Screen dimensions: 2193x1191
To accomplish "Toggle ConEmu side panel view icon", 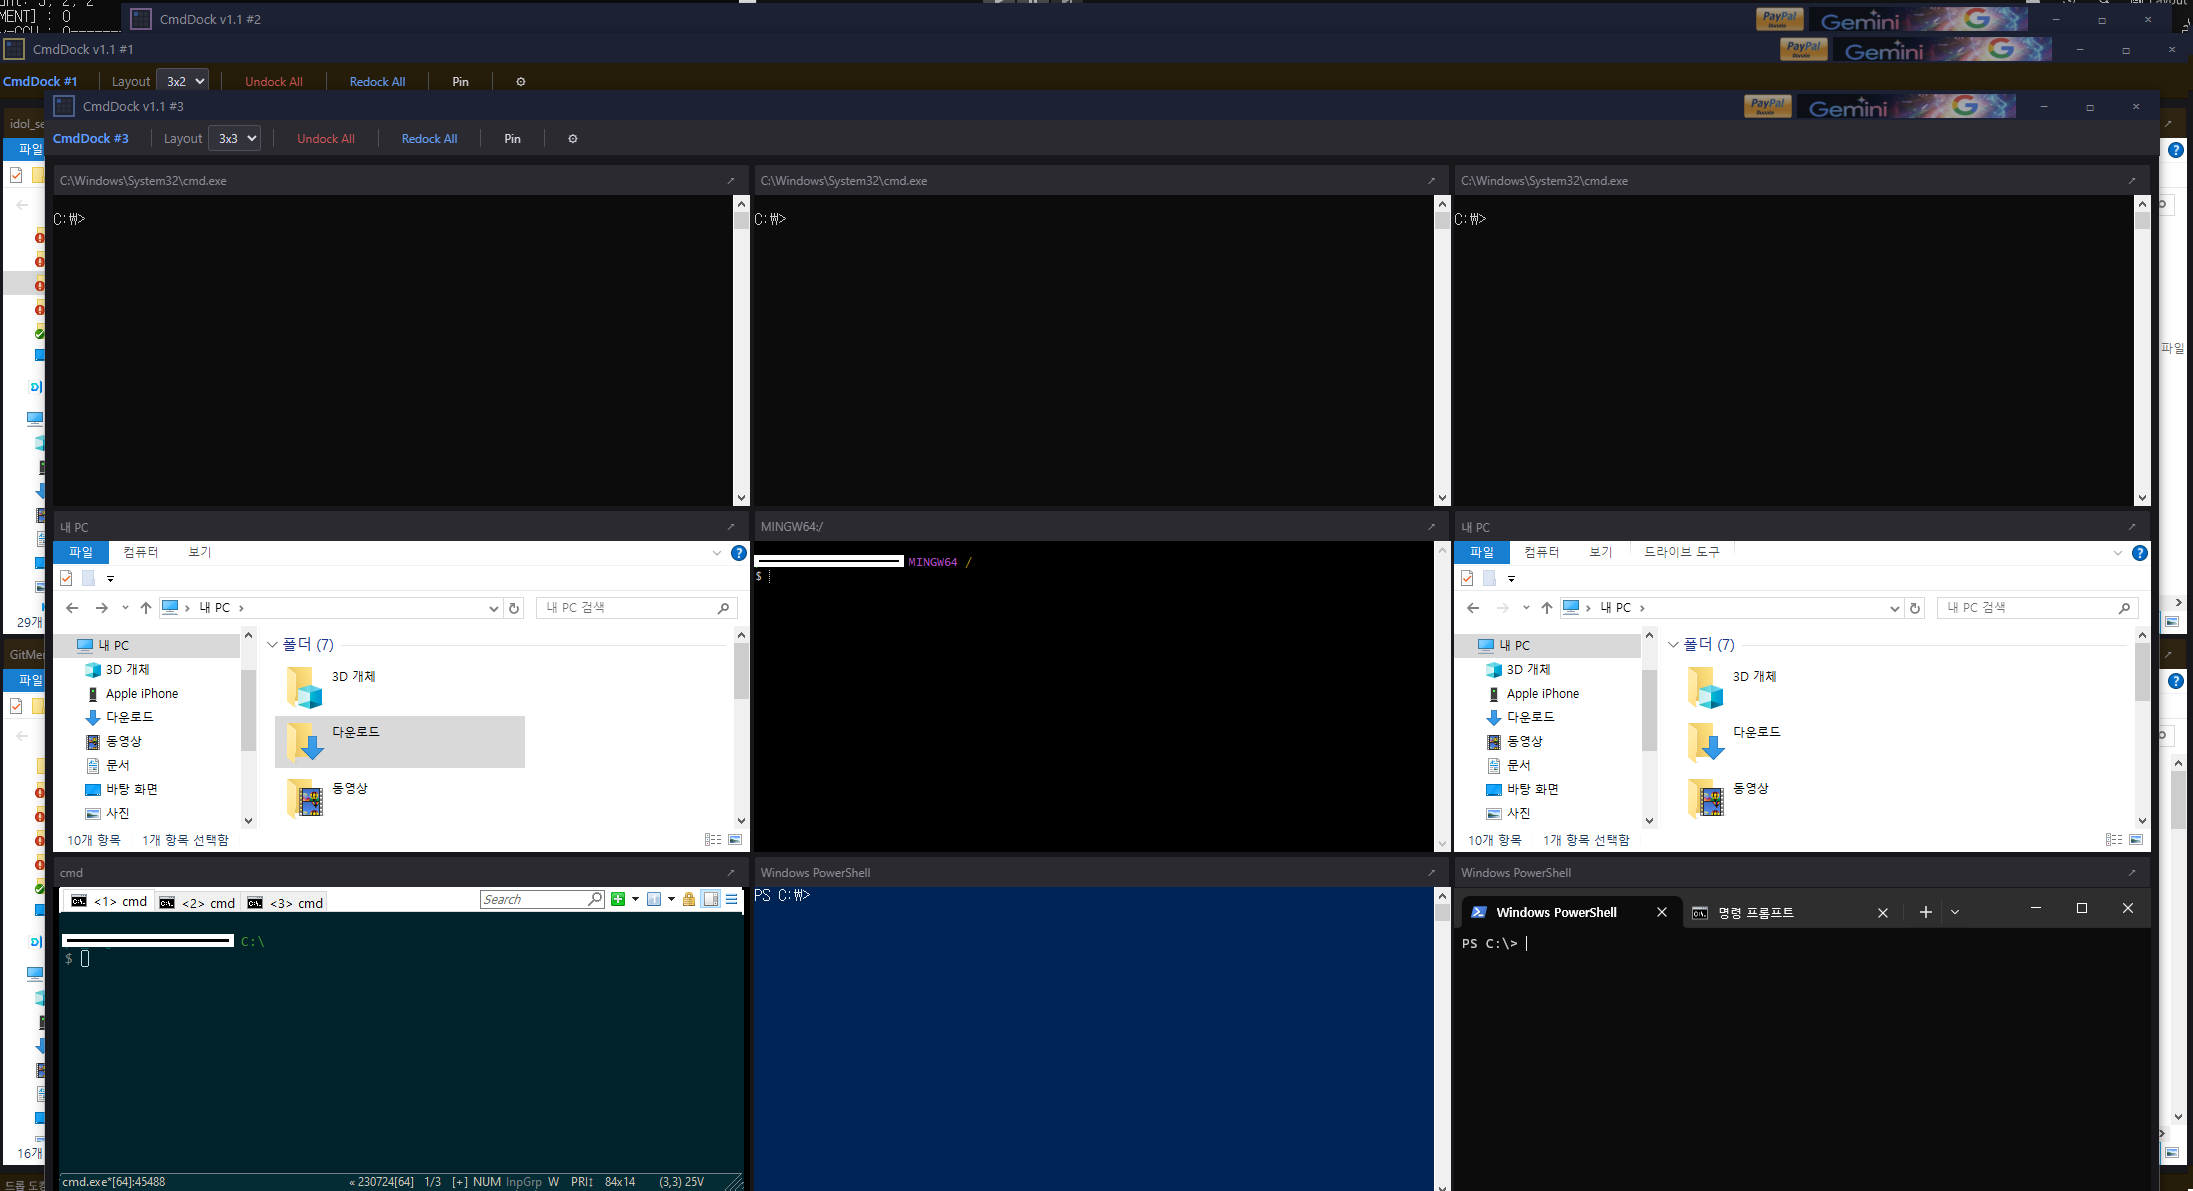I will click(710, 899).
